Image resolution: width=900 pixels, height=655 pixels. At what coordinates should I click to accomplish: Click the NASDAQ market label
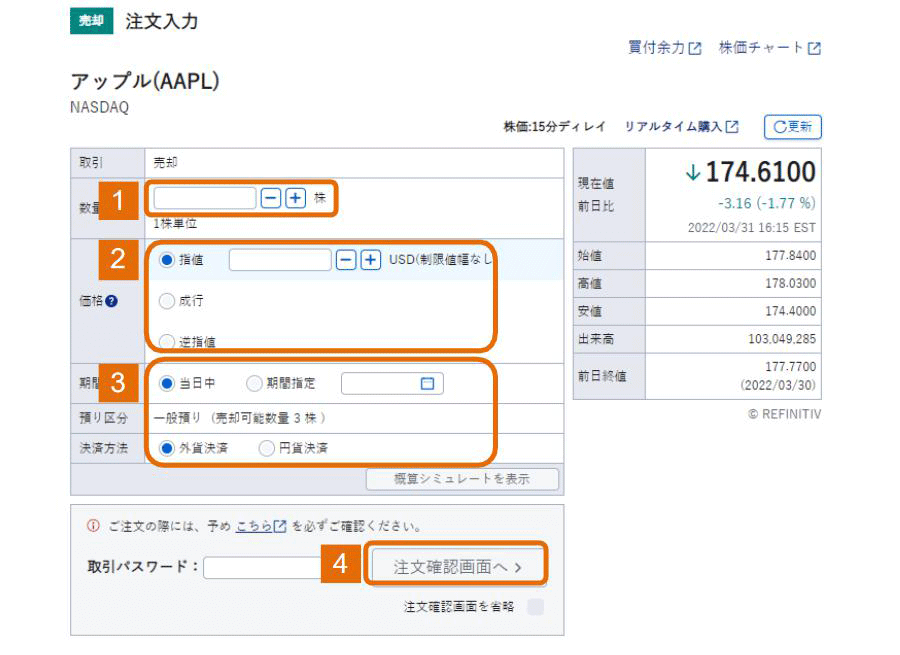[100, 107]
